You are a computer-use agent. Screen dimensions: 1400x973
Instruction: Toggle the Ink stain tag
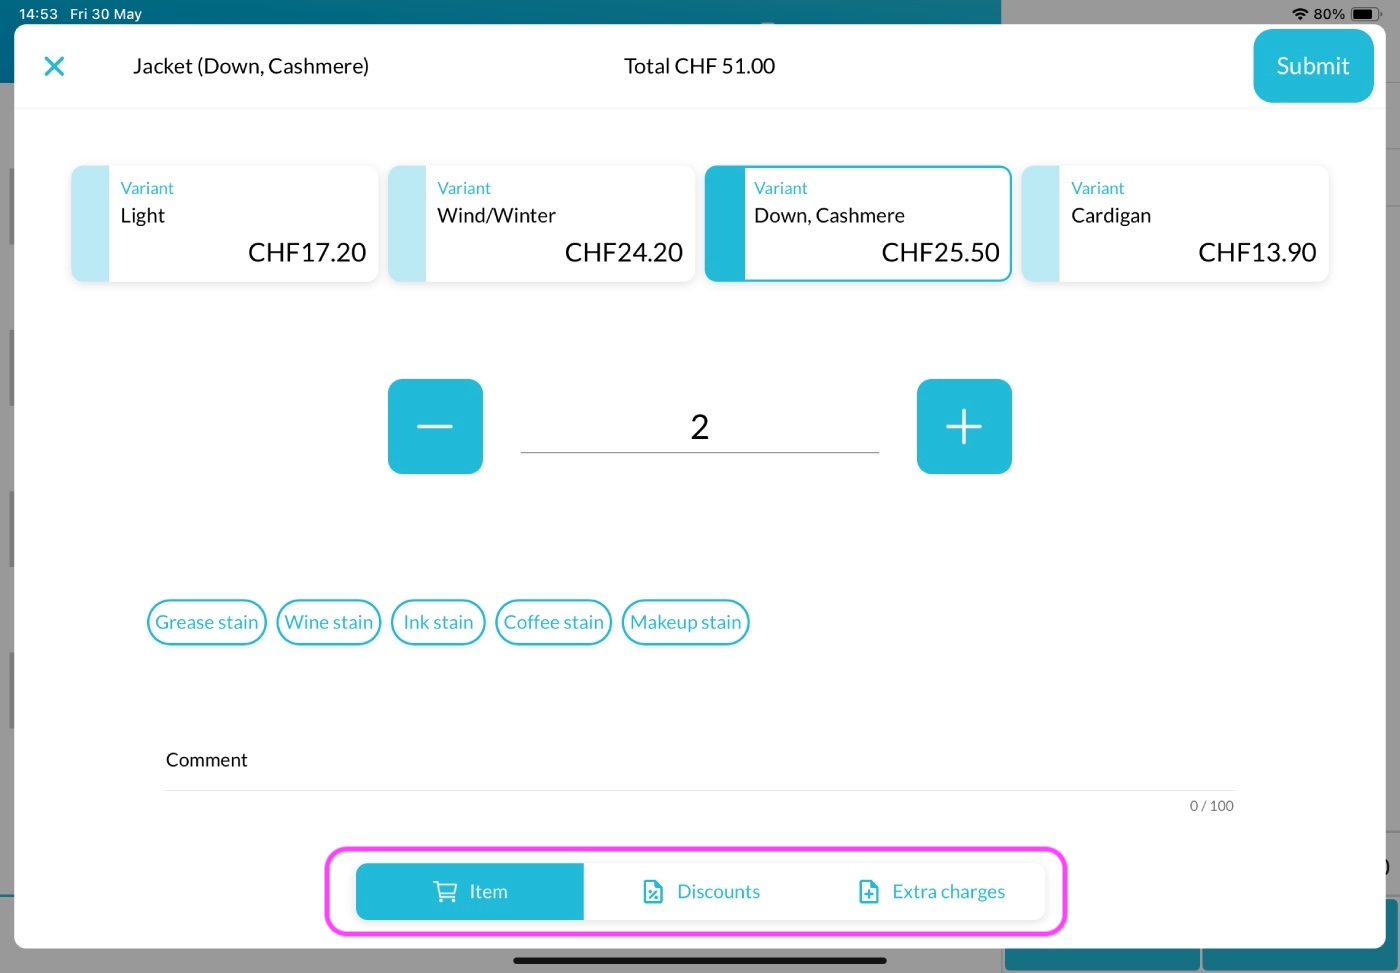click(438, 622)
